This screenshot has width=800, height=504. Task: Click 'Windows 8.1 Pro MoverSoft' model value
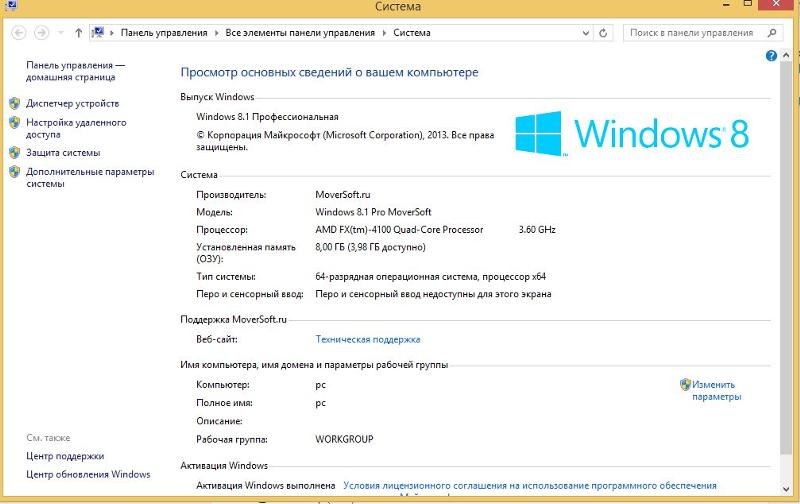pos(373,212)
